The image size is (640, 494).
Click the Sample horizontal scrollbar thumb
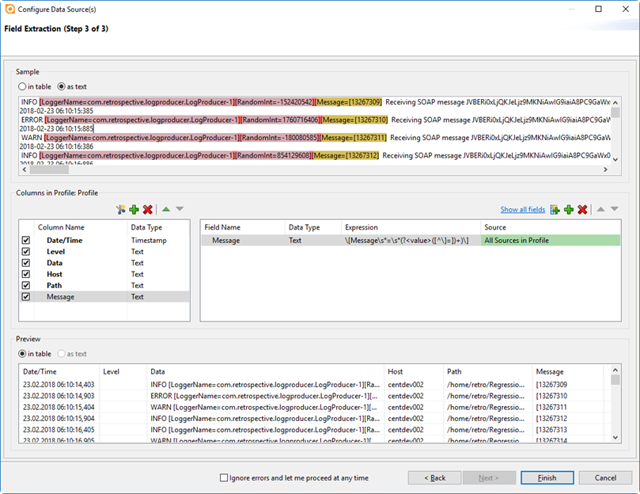(x=49, y=169)
